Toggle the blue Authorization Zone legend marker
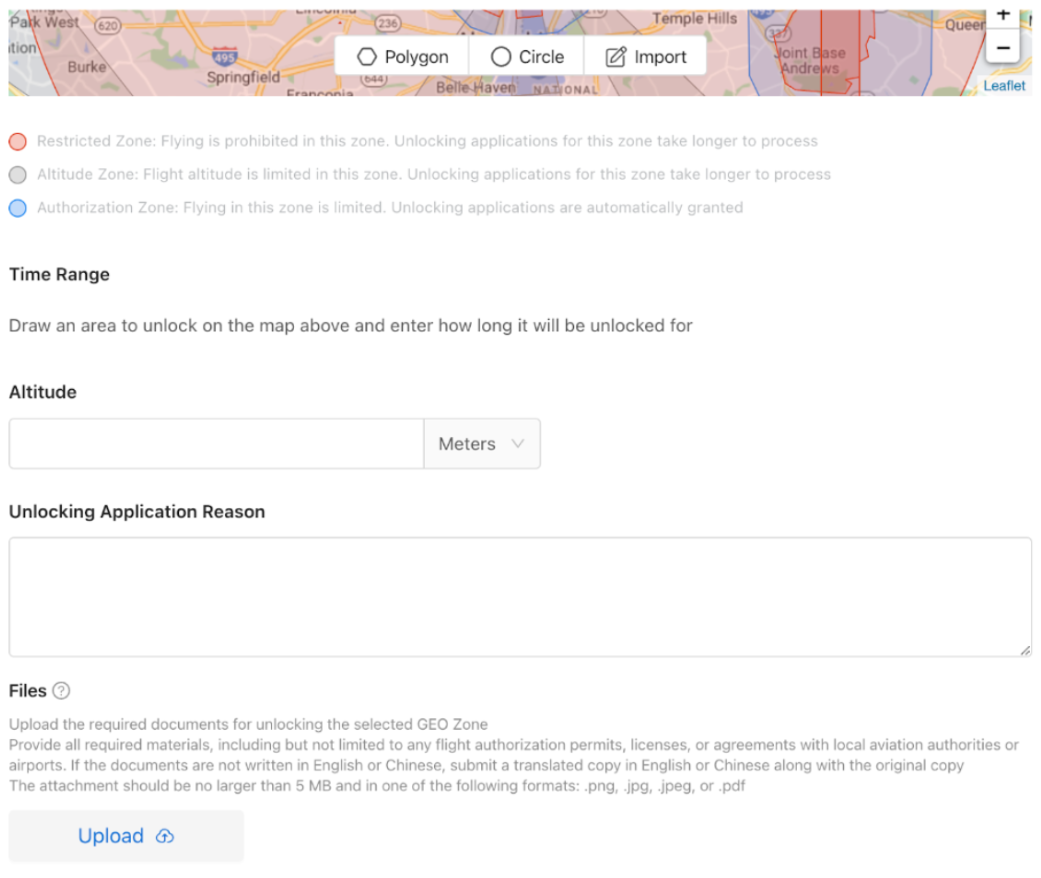The width and height of the screenshot is (1041, 878). [16, 207]
